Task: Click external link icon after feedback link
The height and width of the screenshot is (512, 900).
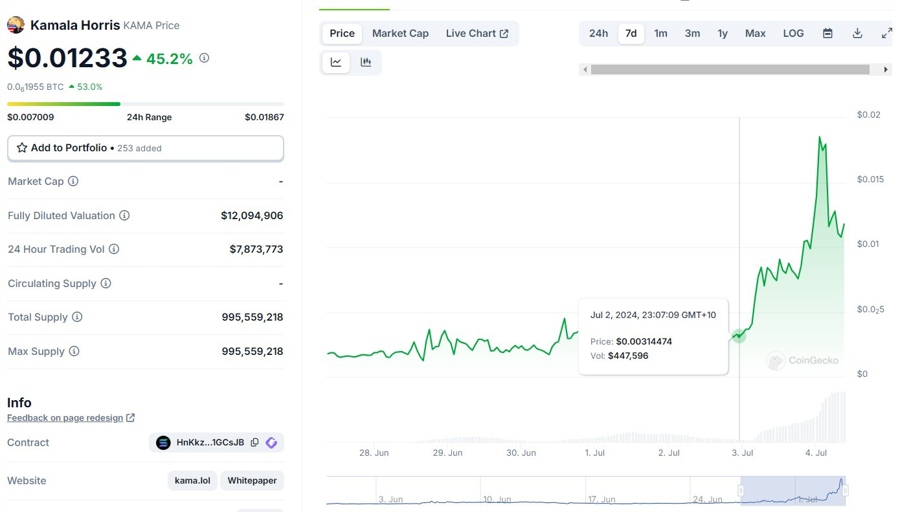Action: click(130, 417)
